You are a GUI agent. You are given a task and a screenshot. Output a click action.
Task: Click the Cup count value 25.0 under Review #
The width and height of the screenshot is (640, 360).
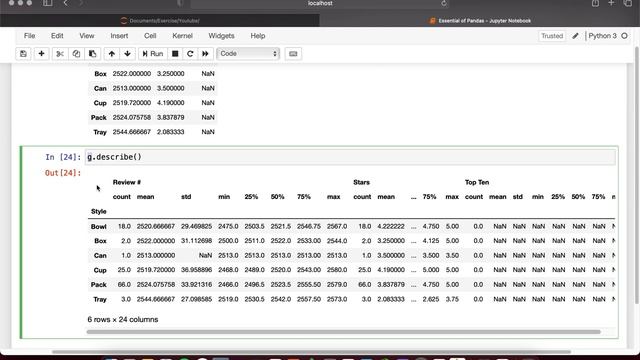point(124,270)
